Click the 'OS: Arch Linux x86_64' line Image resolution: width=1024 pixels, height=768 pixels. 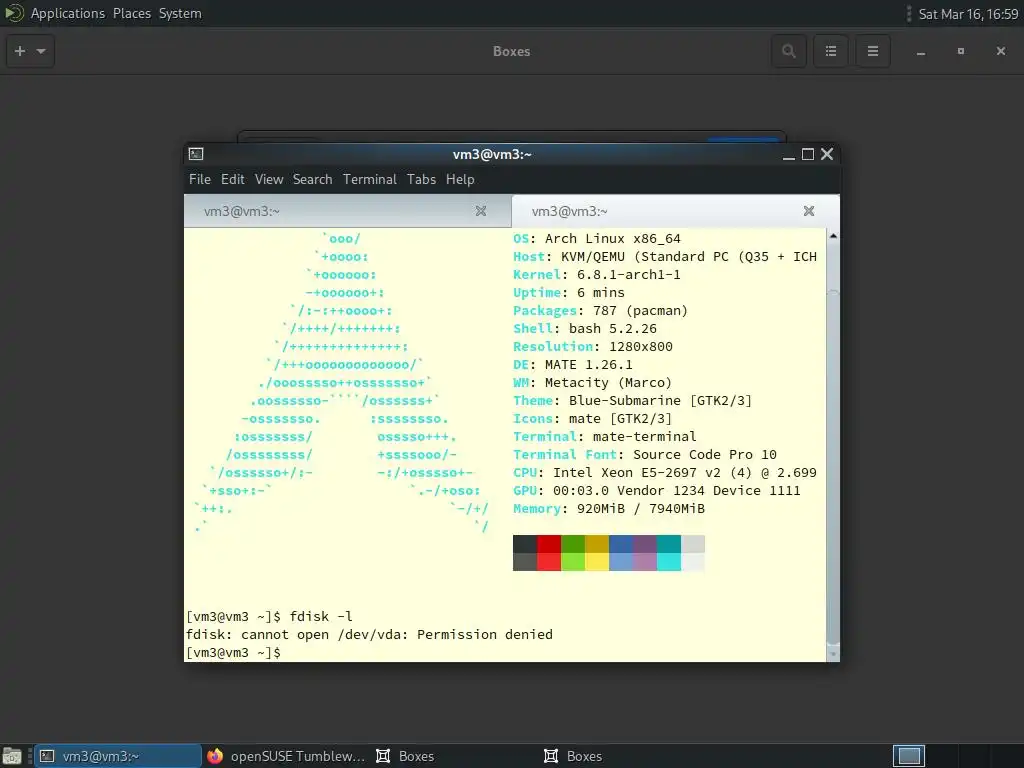597,239
